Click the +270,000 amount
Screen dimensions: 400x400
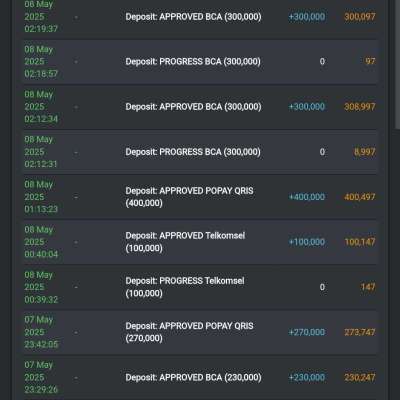pyautogui.click(x=307, y=332)
